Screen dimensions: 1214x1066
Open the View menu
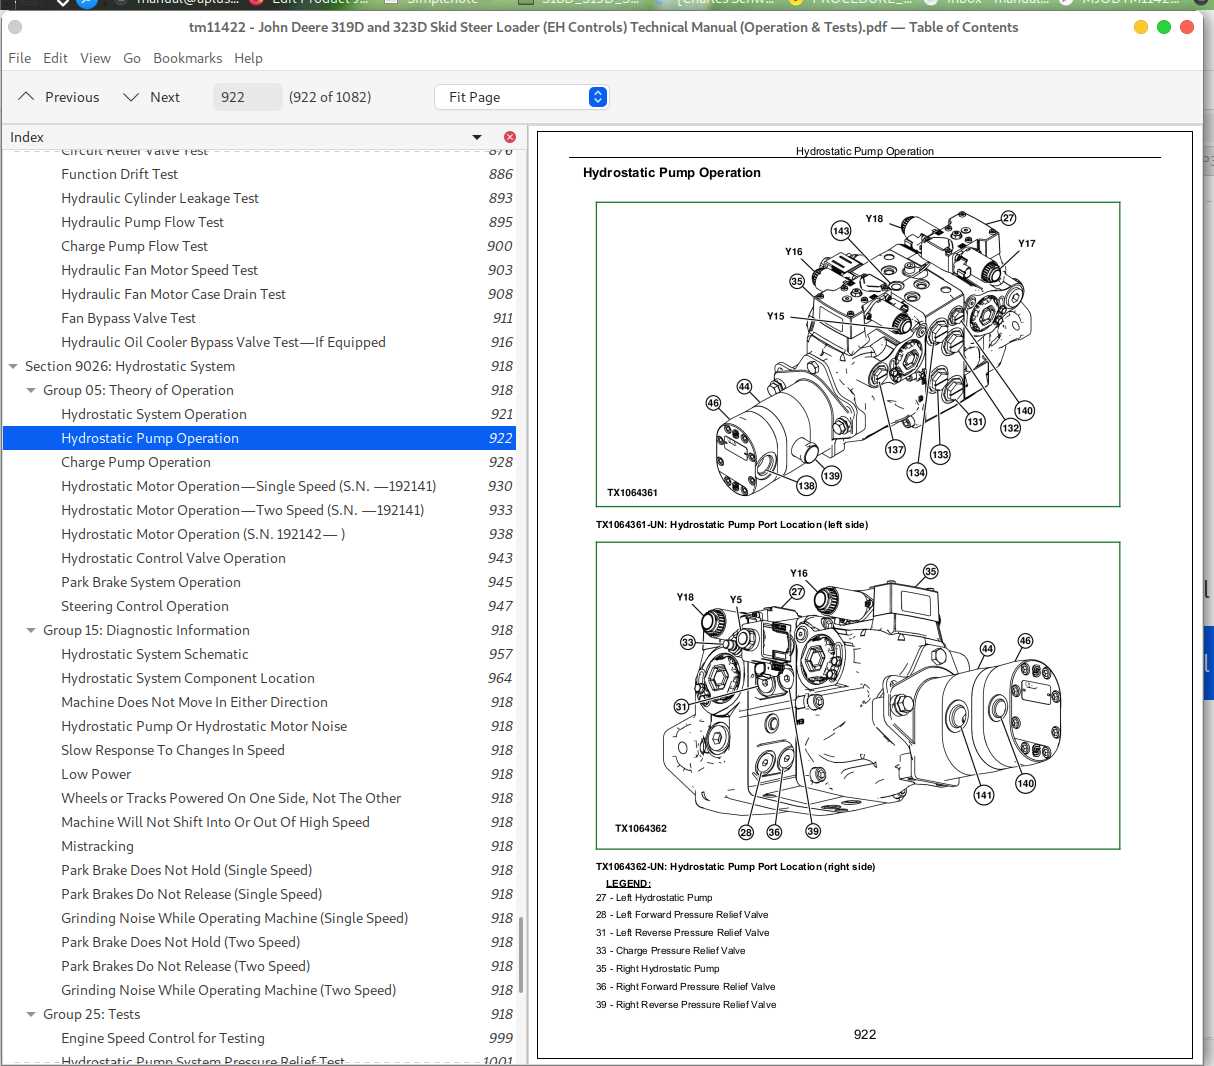(x=96, y=58)
